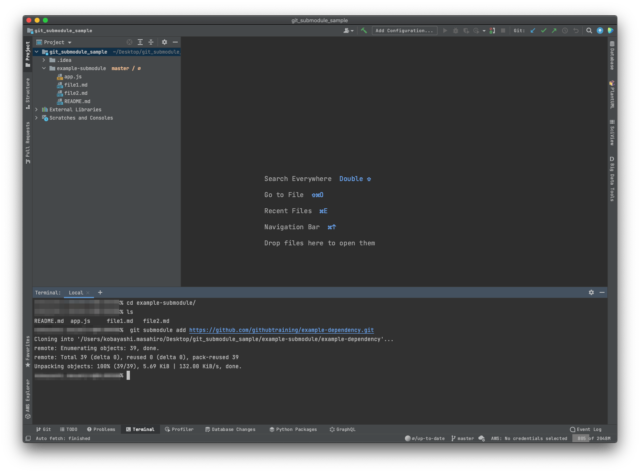The image size is (640, 473).
Task: Toggle the Structure tool window side tab
Action: pos(28,93)
